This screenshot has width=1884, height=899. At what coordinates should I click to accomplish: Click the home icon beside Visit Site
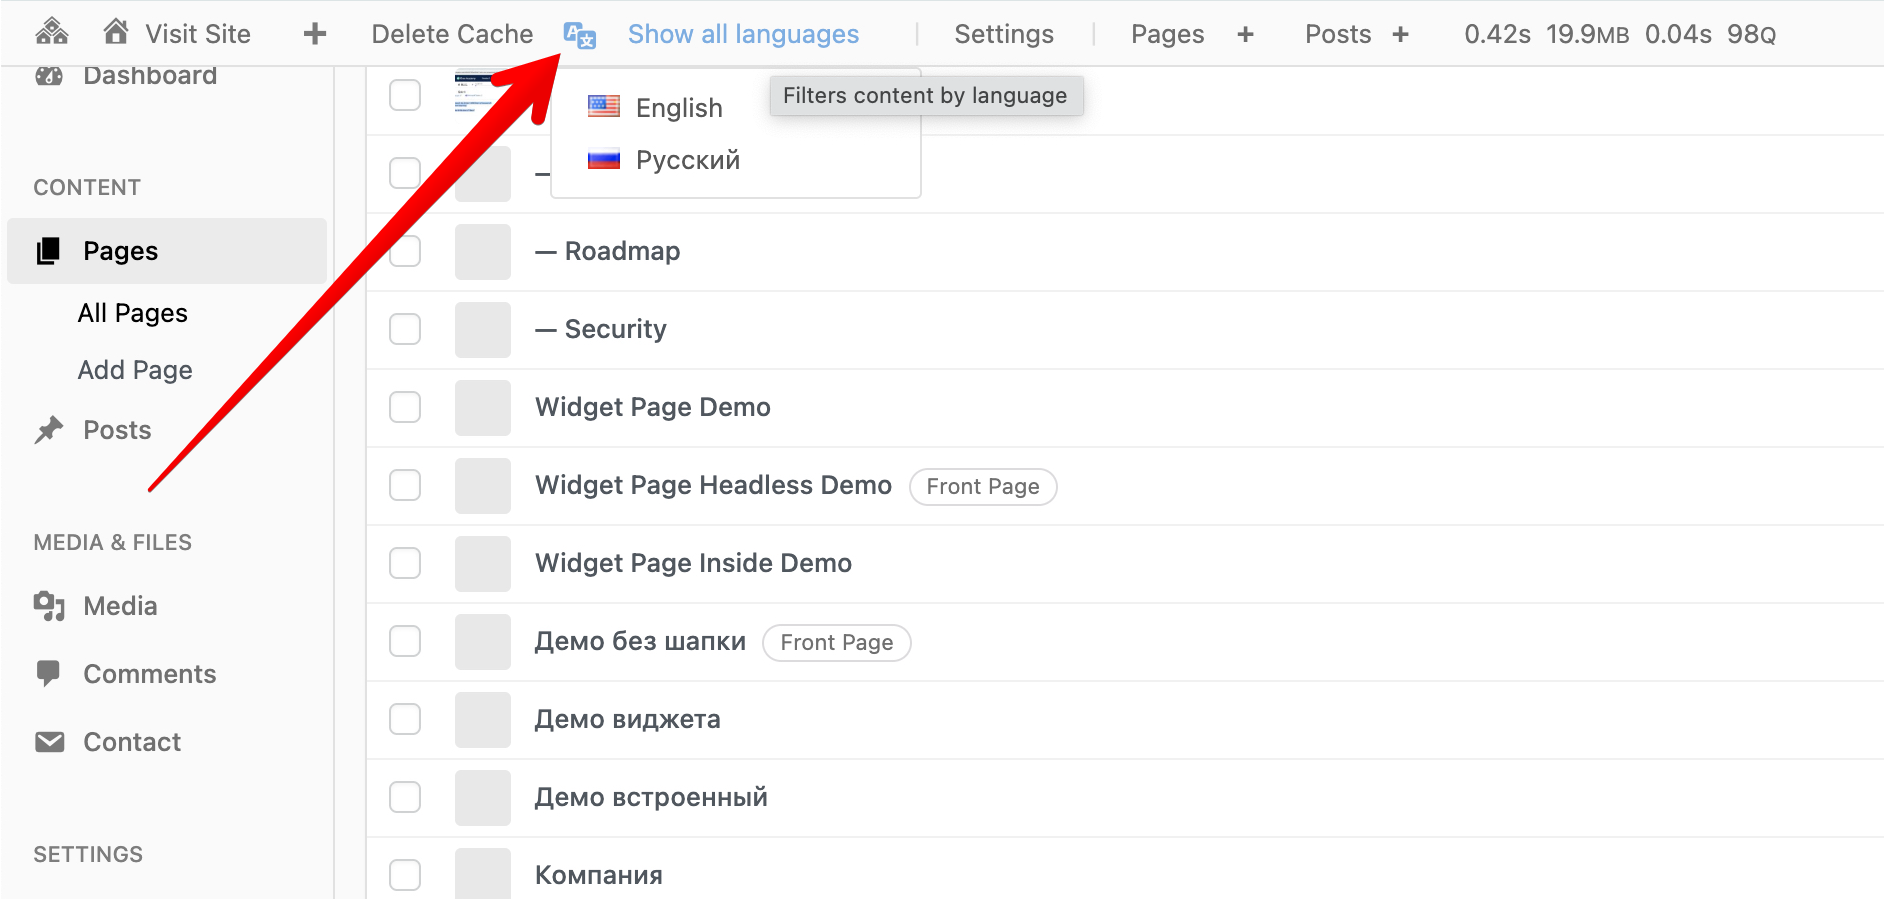click(x=116, y=32)
